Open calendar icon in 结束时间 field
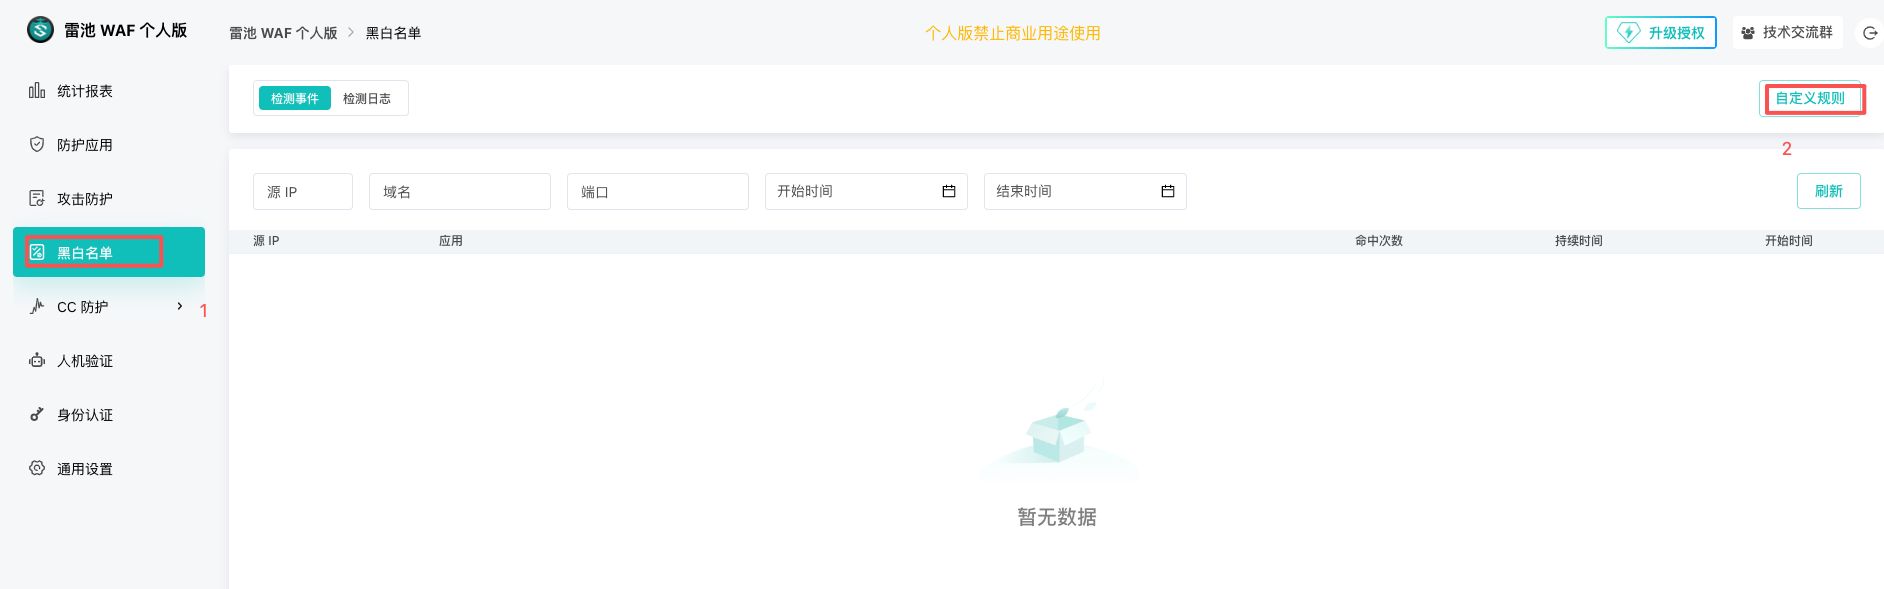 coord(1167,192)
